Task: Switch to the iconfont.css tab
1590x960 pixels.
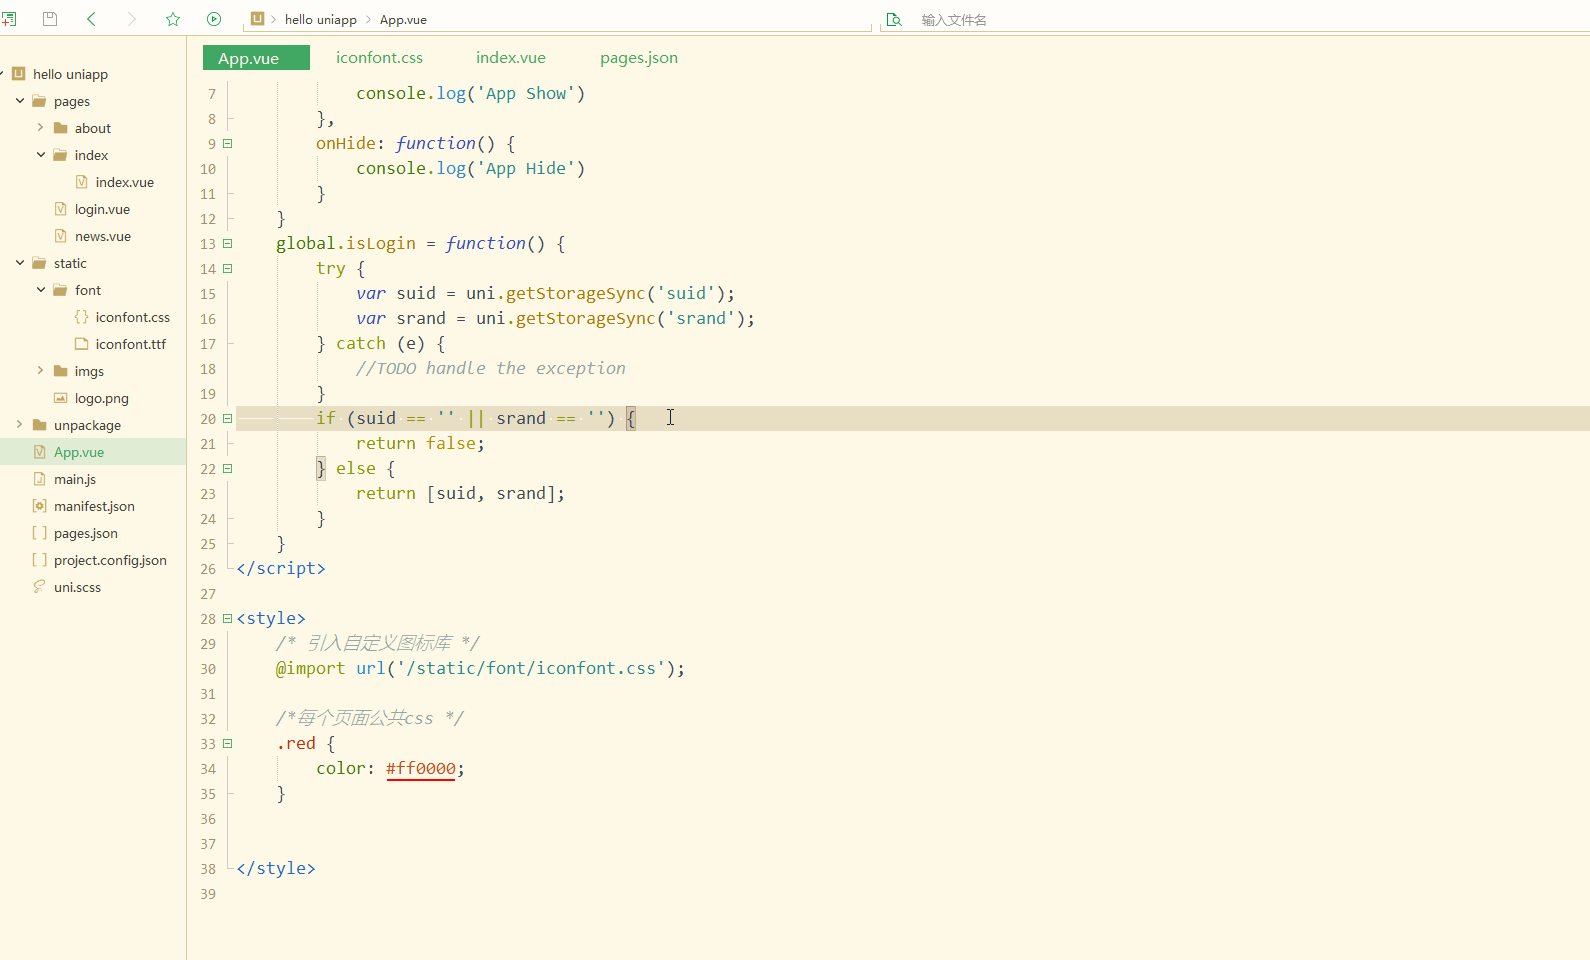Action: (x=379, y=58)
